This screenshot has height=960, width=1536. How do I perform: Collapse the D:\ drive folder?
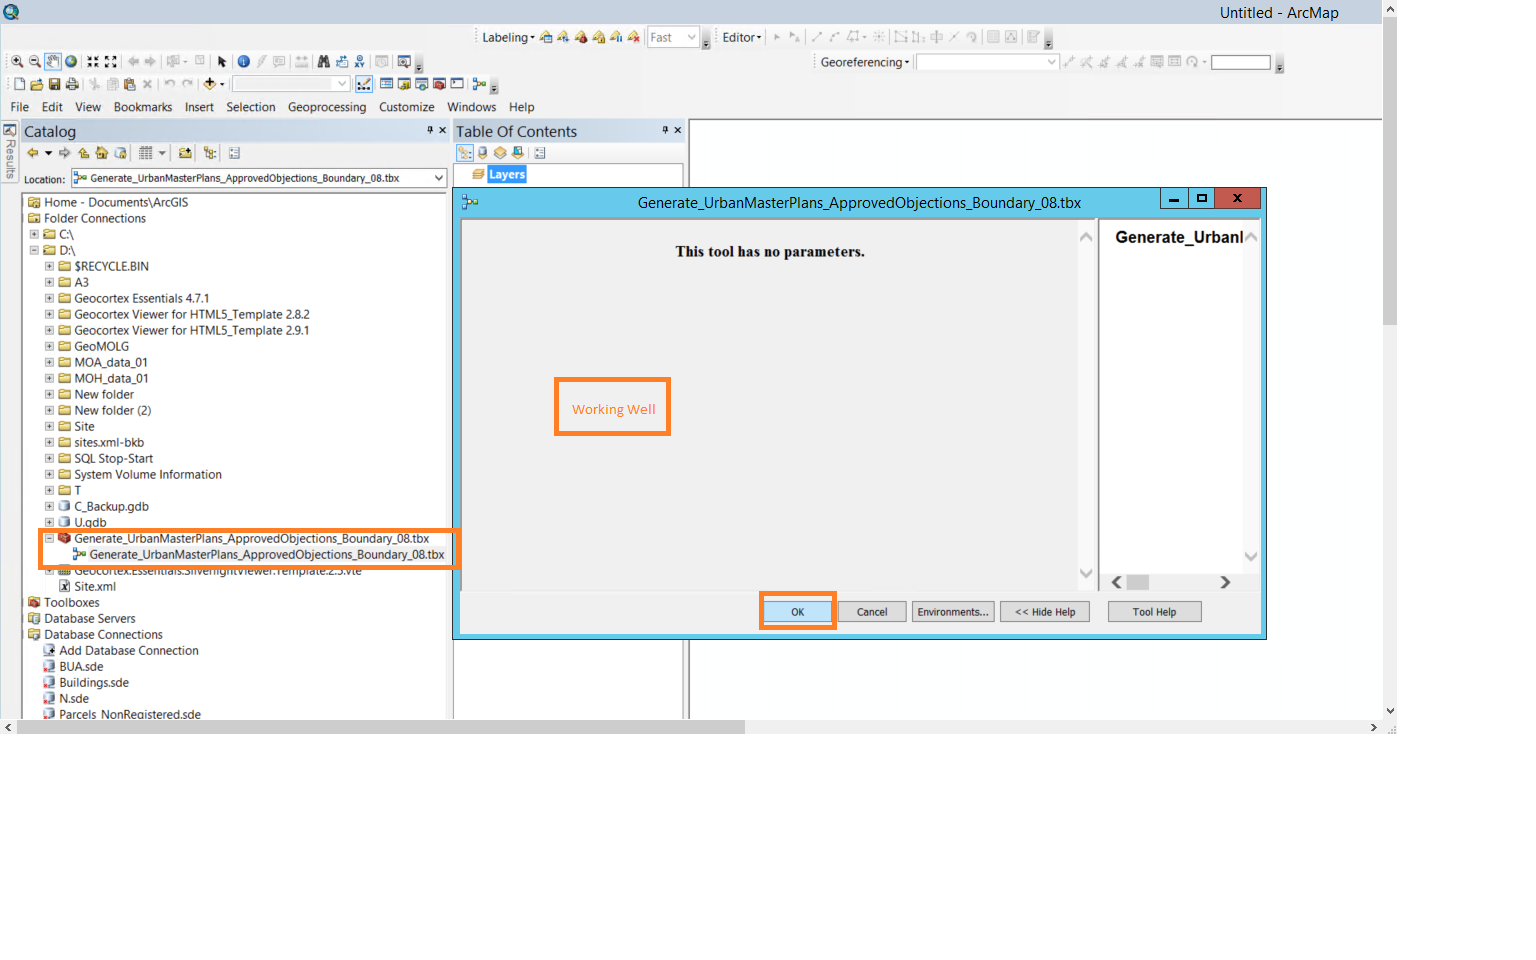coord(34,250)
